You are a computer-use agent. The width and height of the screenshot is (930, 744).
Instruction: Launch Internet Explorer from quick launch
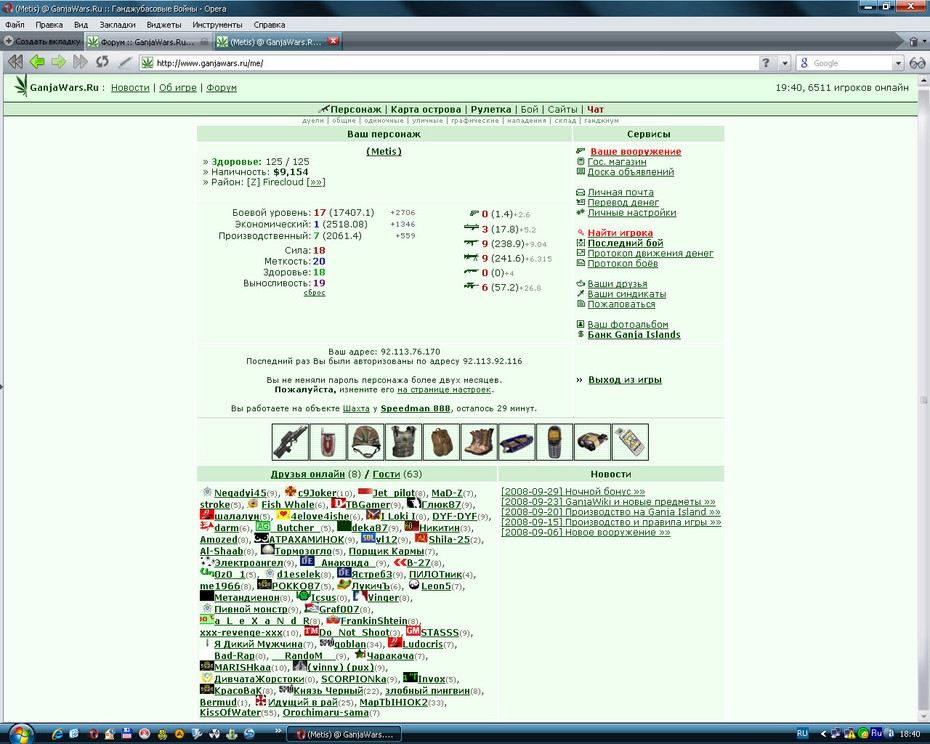coord(58,734)
